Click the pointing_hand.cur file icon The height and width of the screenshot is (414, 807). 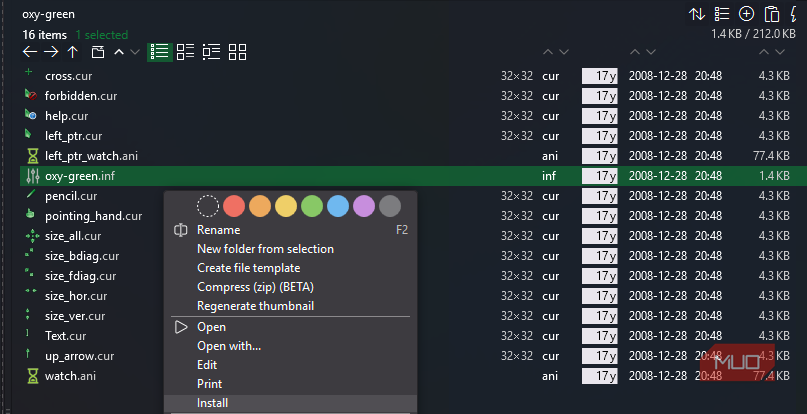pos(30,214)
